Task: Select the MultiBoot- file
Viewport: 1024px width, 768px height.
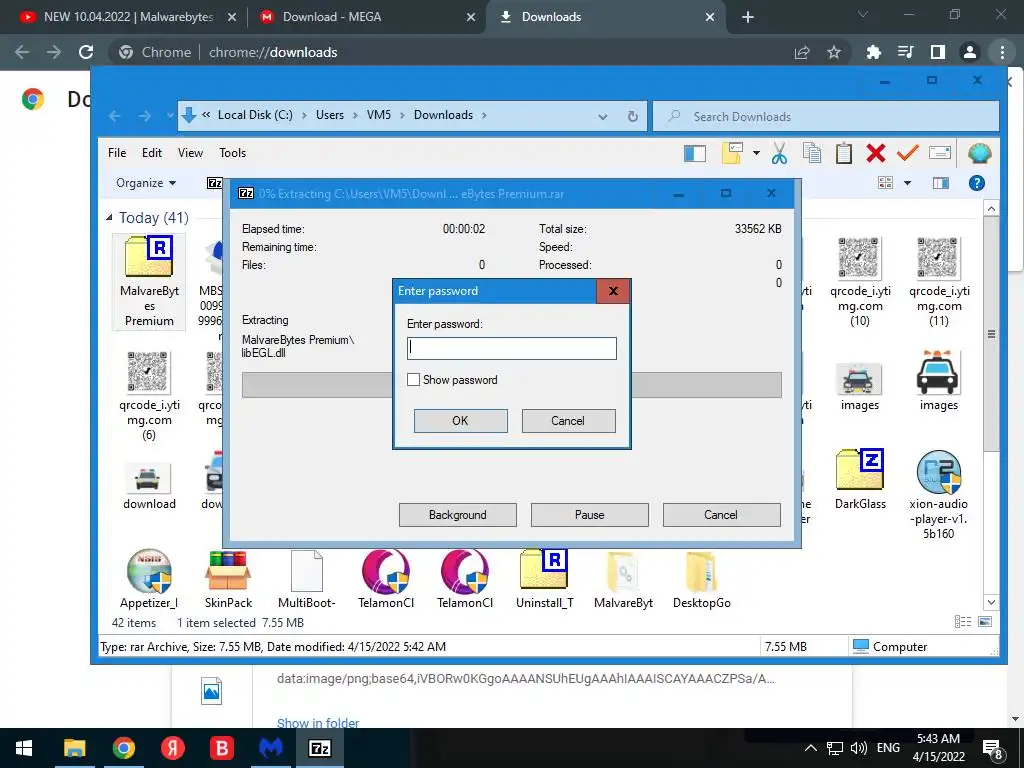Action: coord(307,579)
